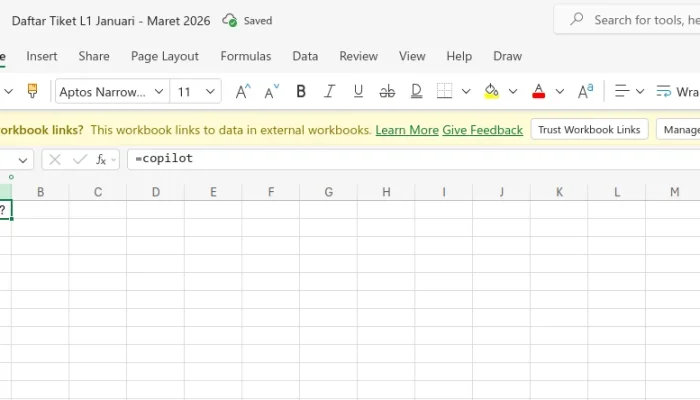Toggle strikethrough formatting
Image resolution: width=700 pixels, height=400 pixels.
387,92
